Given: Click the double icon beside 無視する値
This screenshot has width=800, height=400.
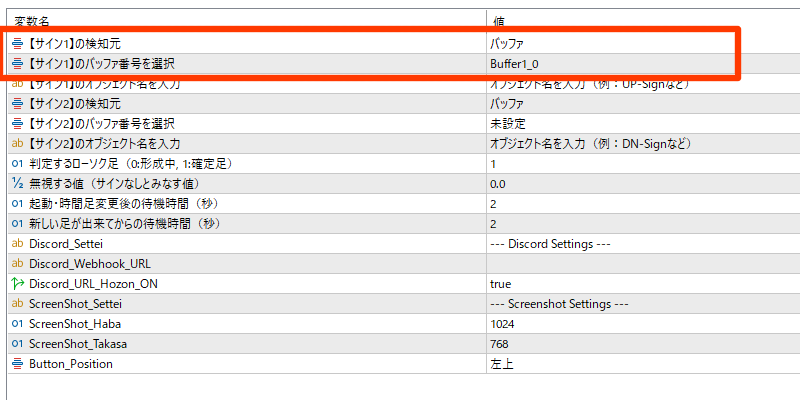Looking at the screenshot, I should click(x=17, y=184).
